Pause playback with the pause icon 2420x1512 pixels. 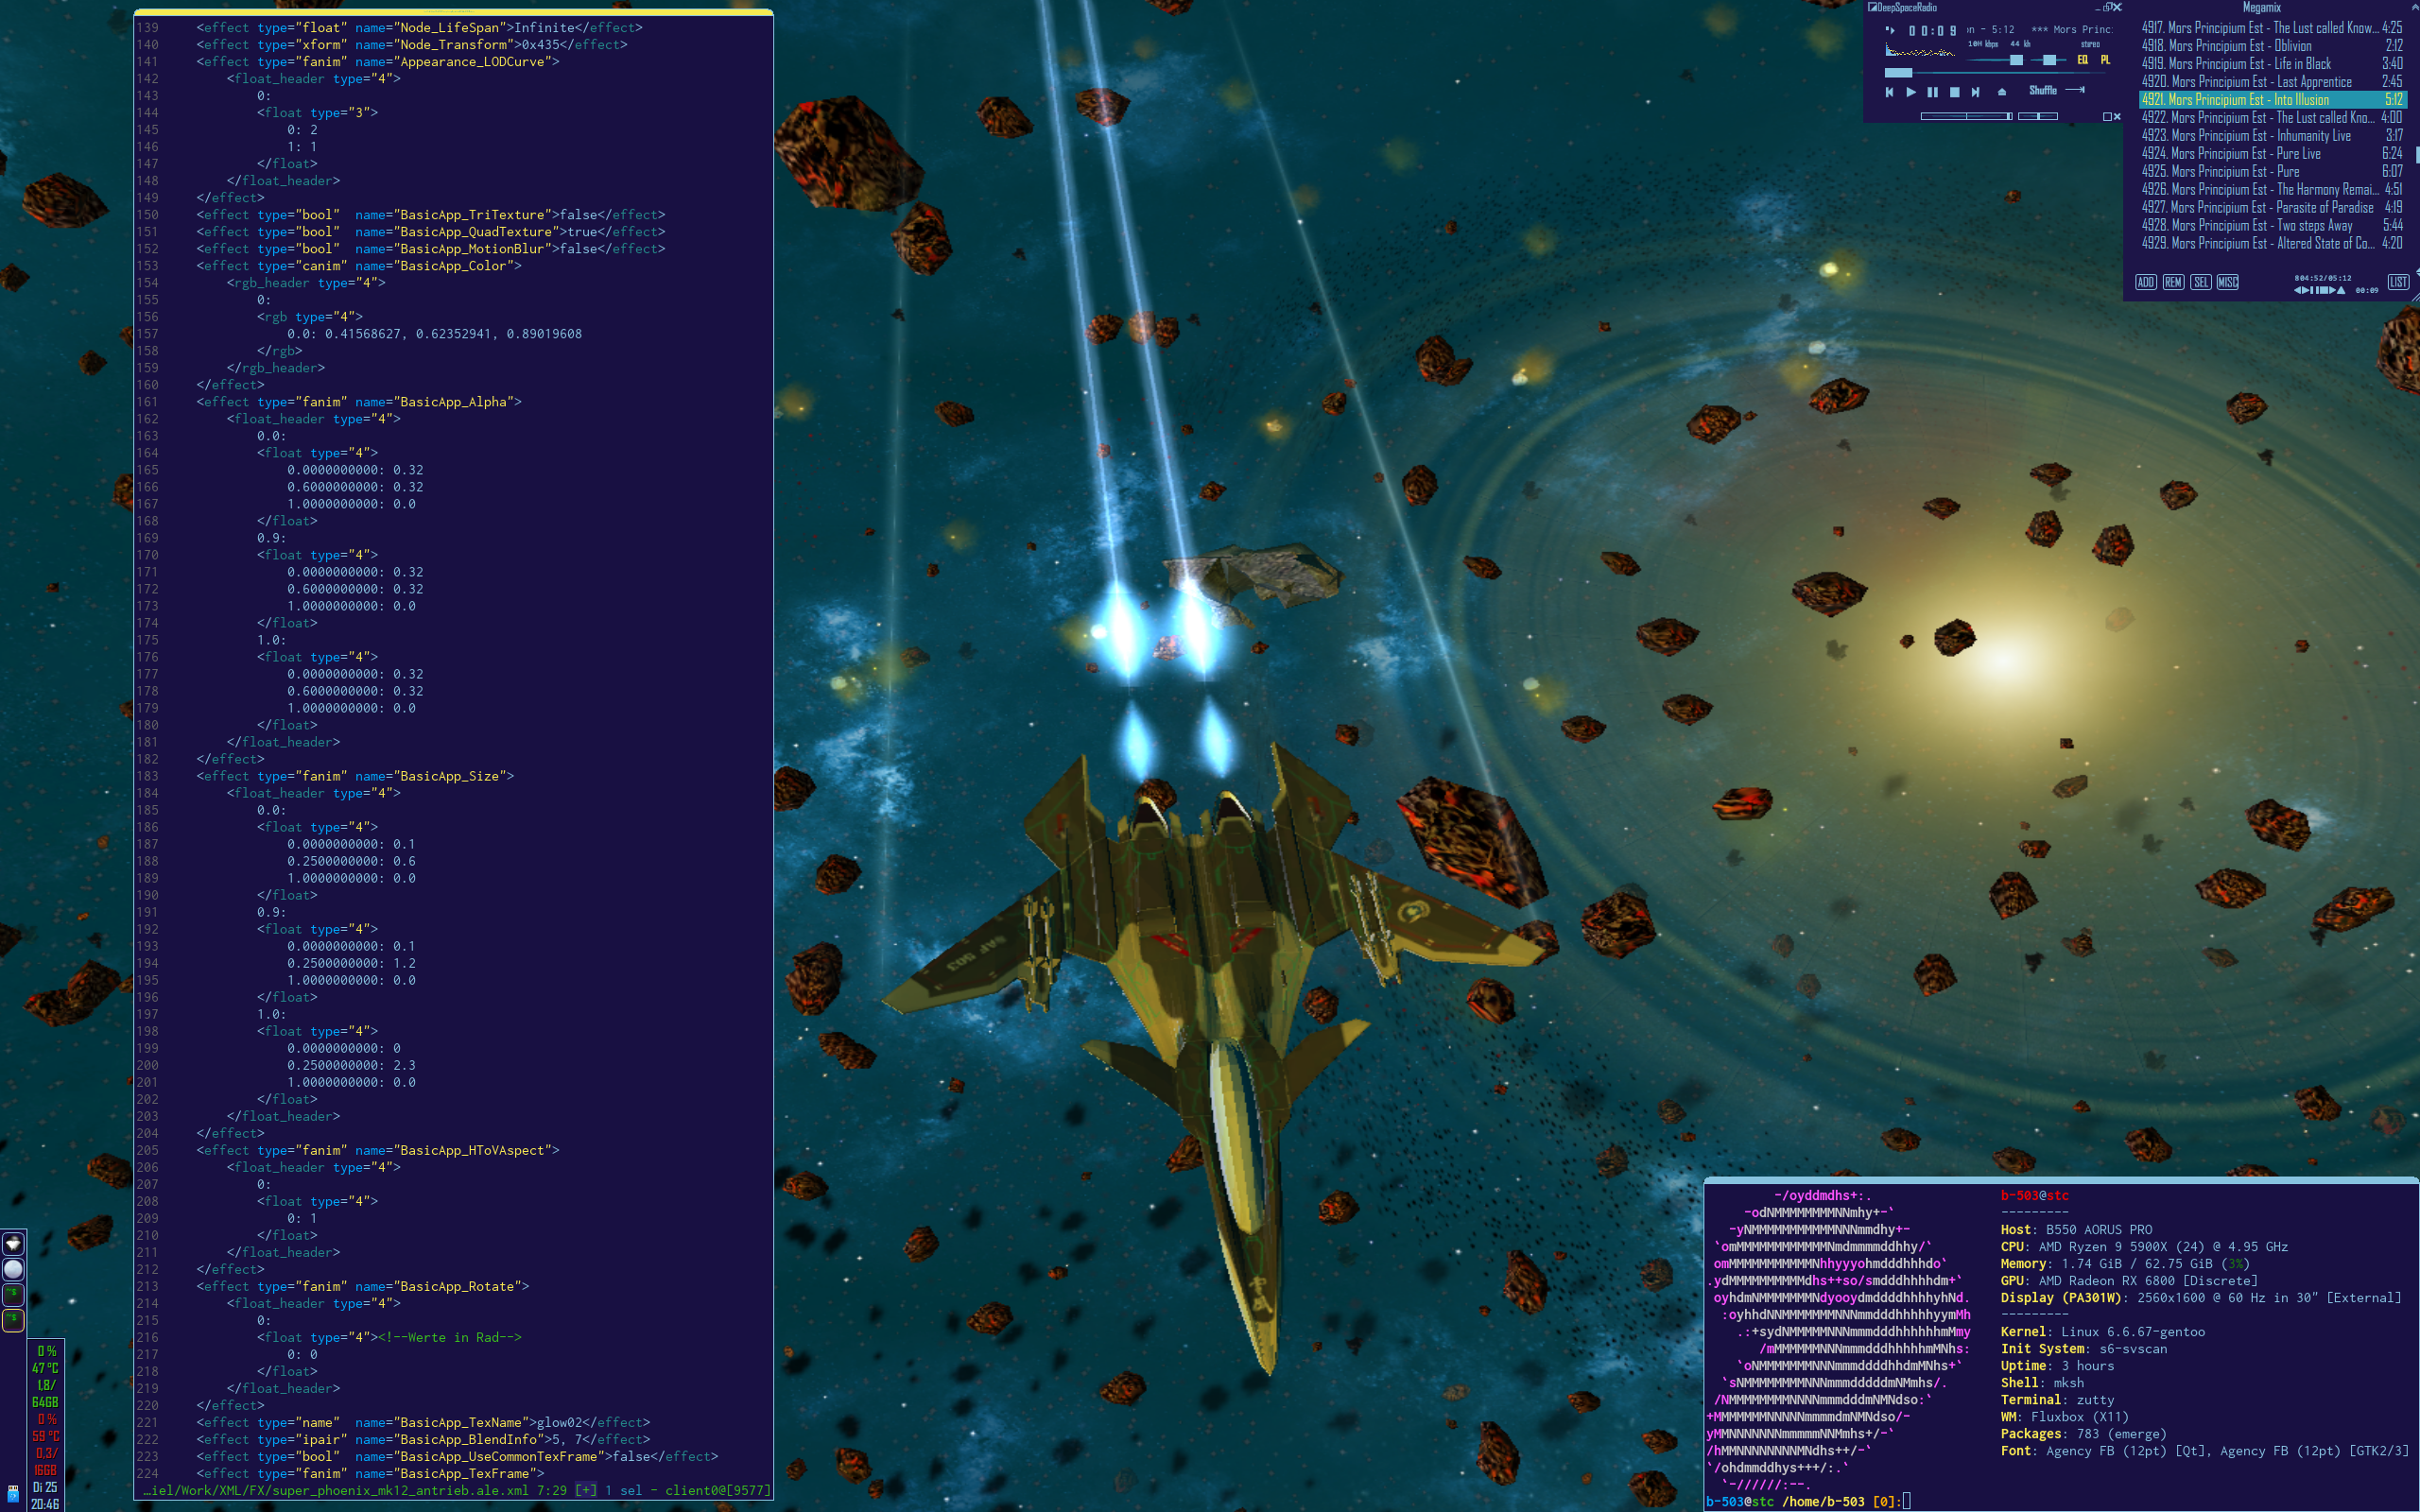tap(1932, 92)
